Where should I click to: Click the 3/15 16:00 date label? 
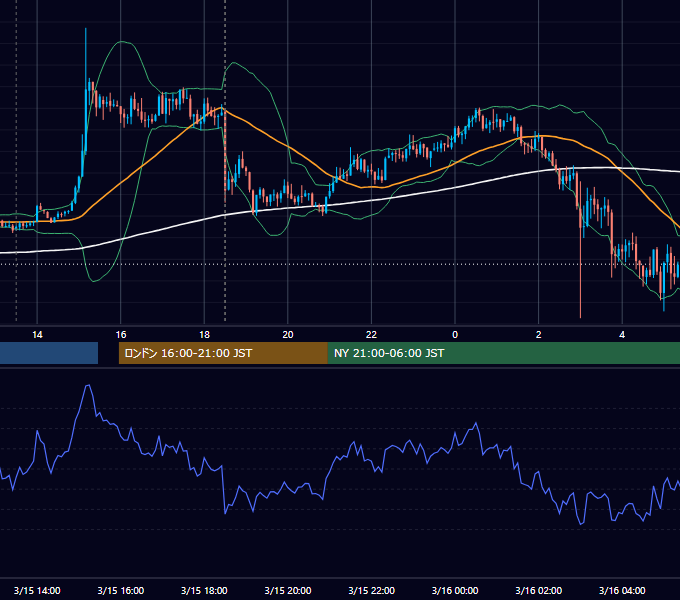click(121, 590)
